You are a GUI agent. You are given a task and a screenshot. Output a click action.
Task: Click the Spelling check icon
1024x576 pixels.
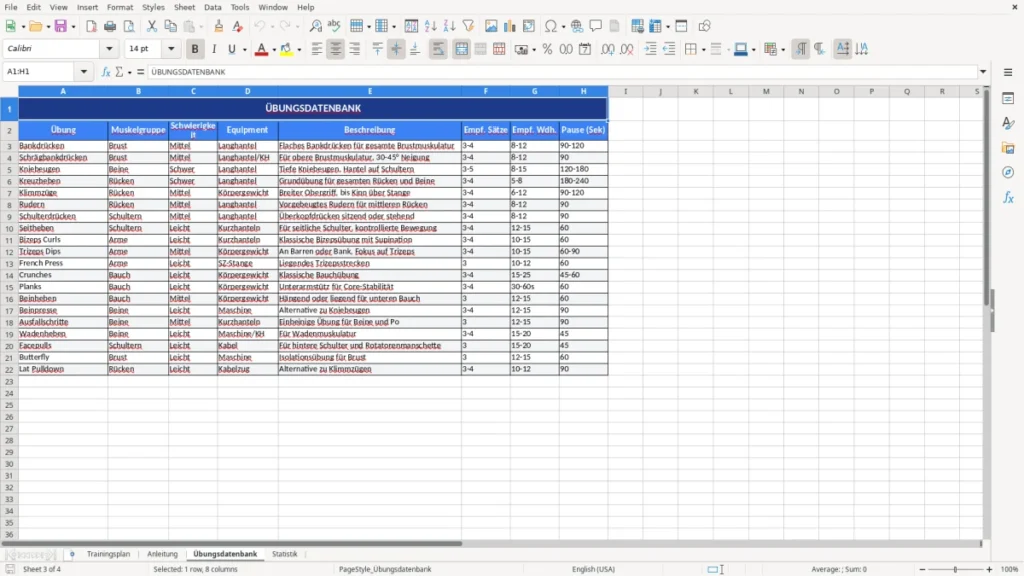(x=334, y=26)
